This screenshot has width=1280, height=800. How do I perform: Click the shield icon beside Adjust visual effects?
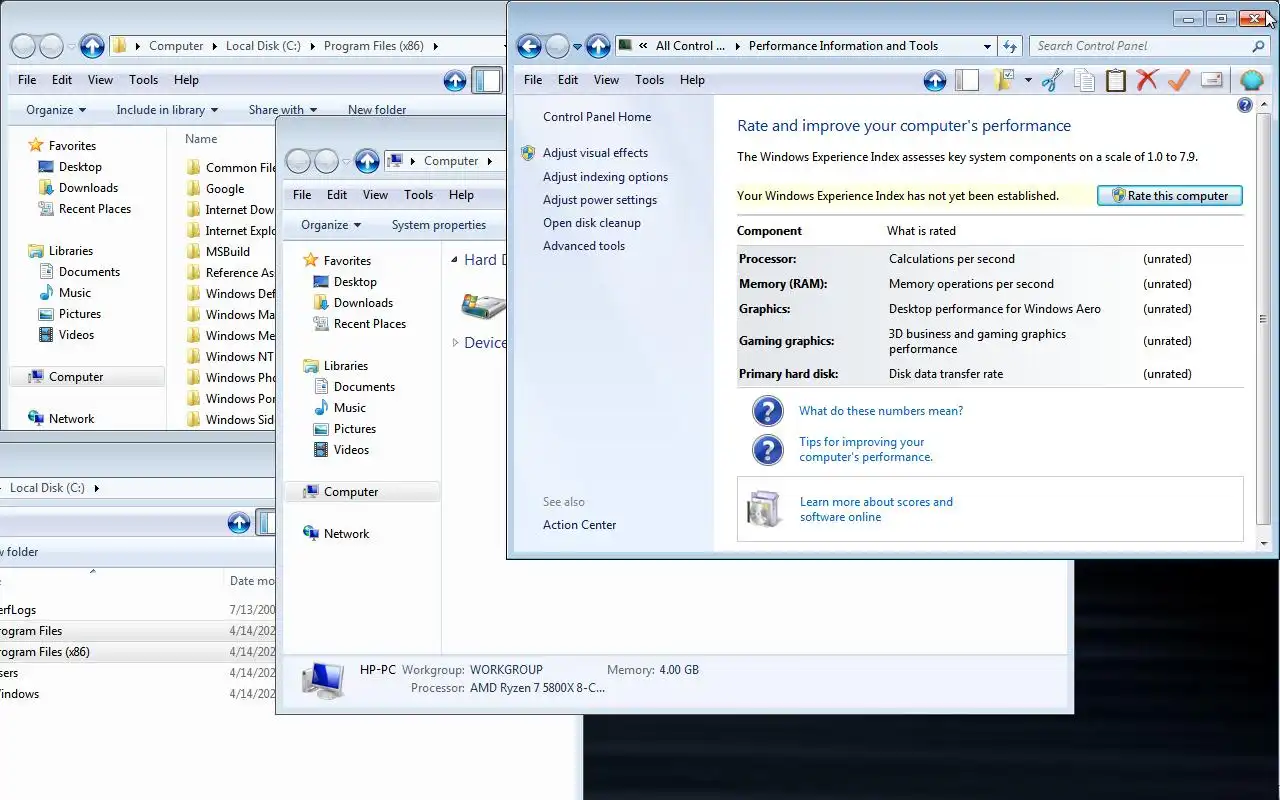tap(528, 153)
